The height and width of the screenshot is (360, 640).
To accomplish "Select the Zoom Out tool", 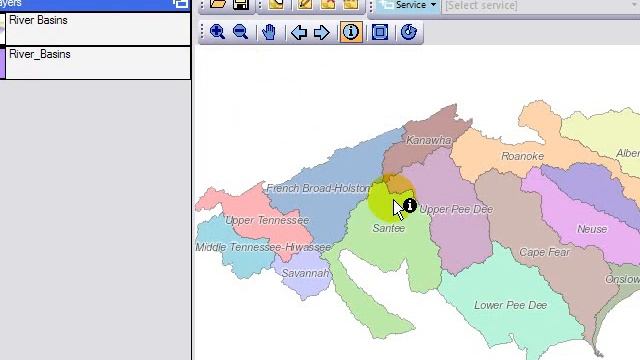I will pyautogui.click(x=240, y=32).
